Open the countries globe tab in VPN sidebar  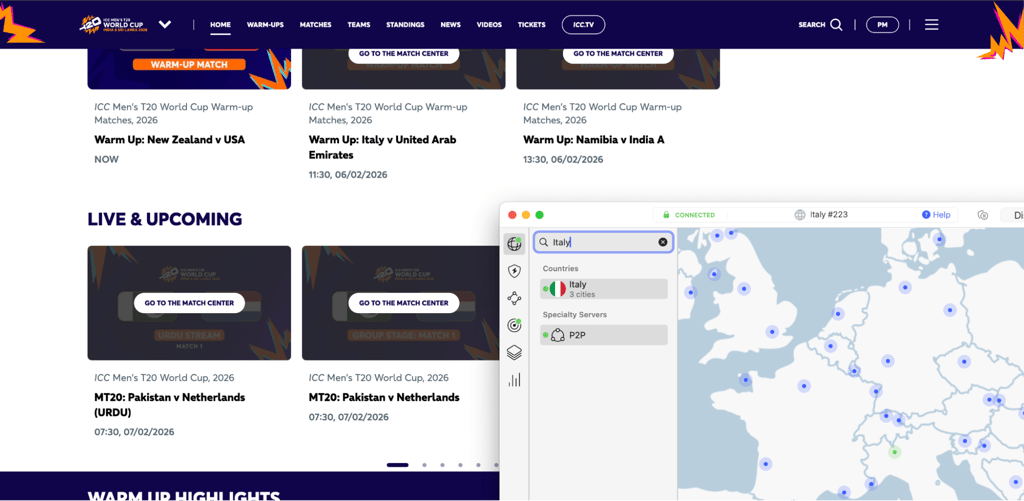pos(514,244)
